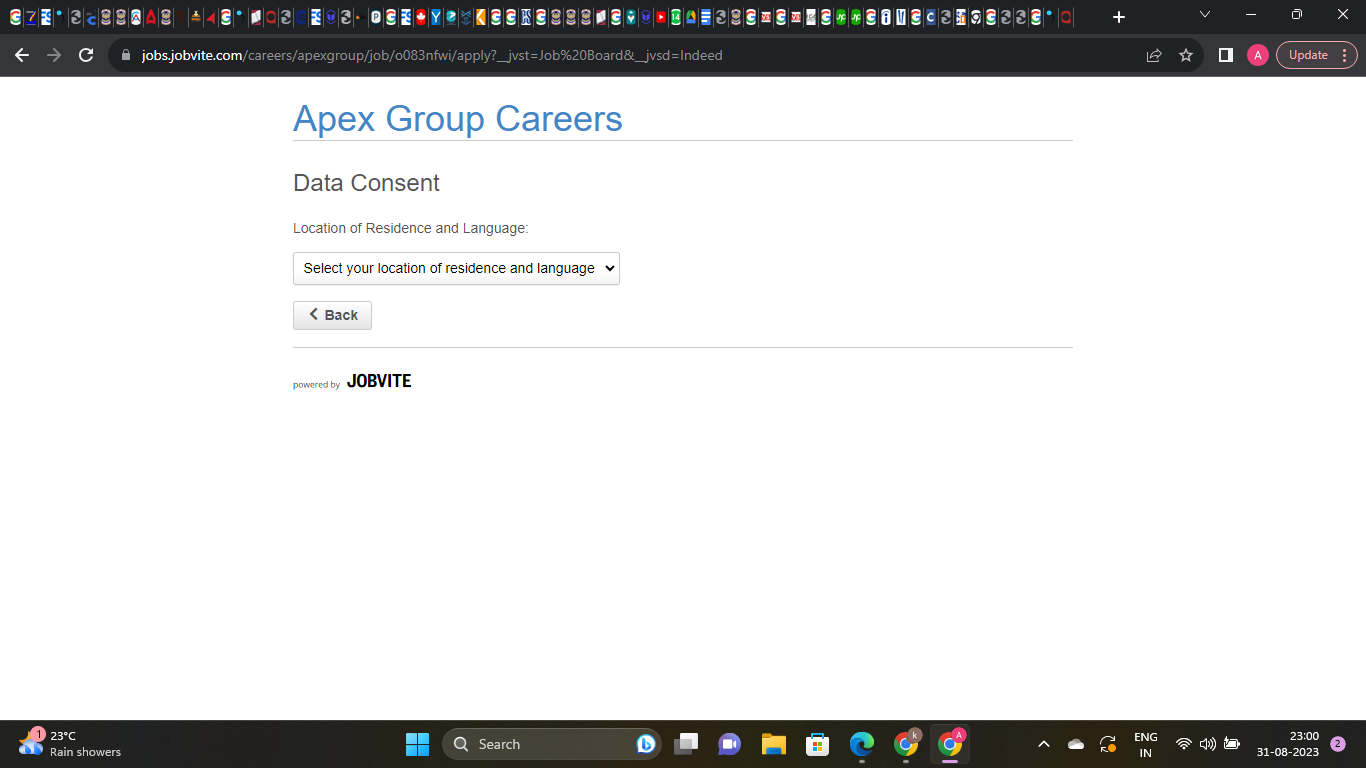Open the Chrome side panel
This screenshot has height=768, width=1366.
tap(1226, 55)
